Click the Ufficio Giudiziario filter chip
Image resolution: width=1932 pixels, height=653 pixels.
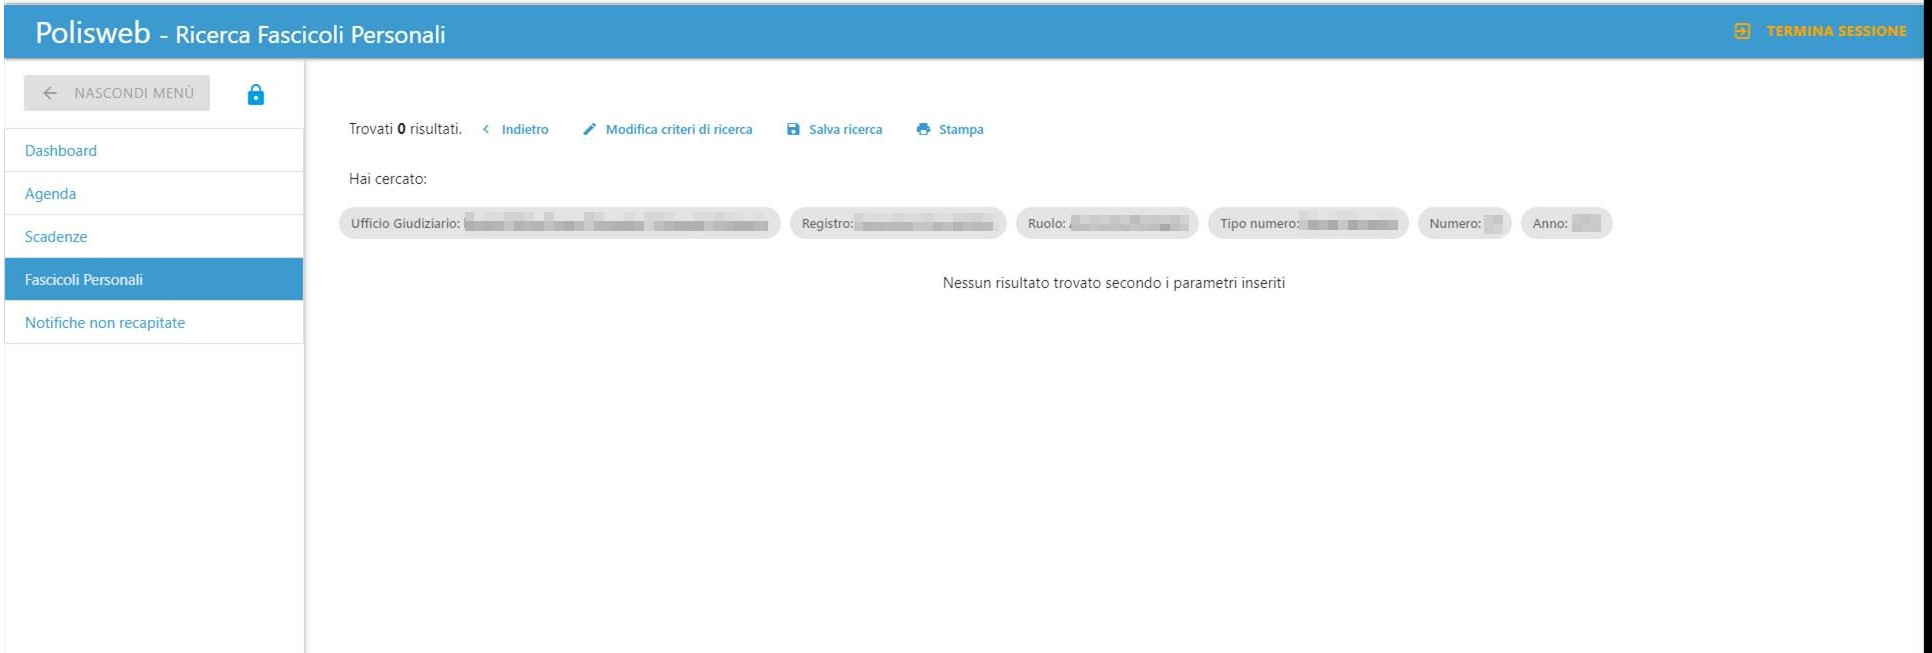tap(559, 224)
